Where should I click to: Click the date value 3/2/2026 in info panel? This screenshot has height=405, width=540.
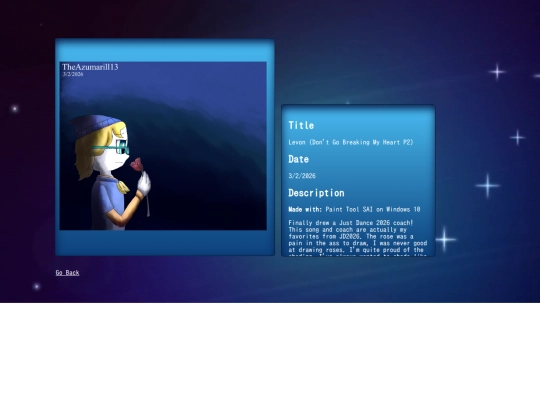302,176
